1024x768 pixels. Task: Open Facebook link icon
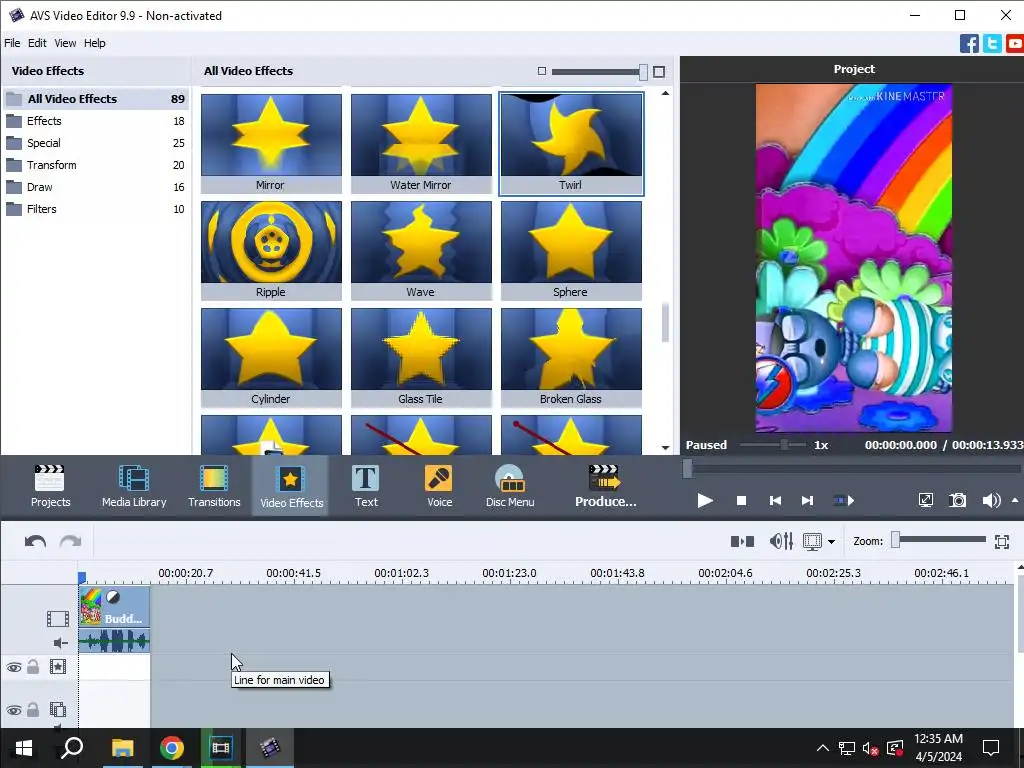969,44
